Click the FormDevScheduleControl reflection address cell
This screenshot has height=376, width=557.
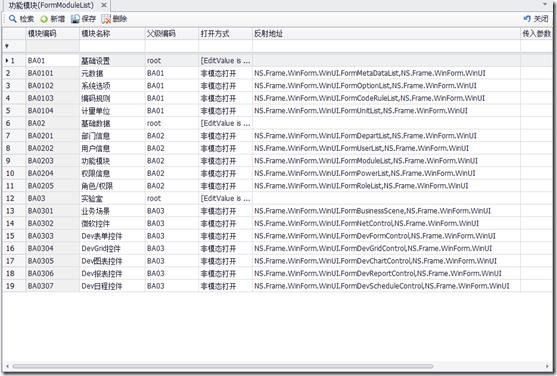click(x=386, y=286)
